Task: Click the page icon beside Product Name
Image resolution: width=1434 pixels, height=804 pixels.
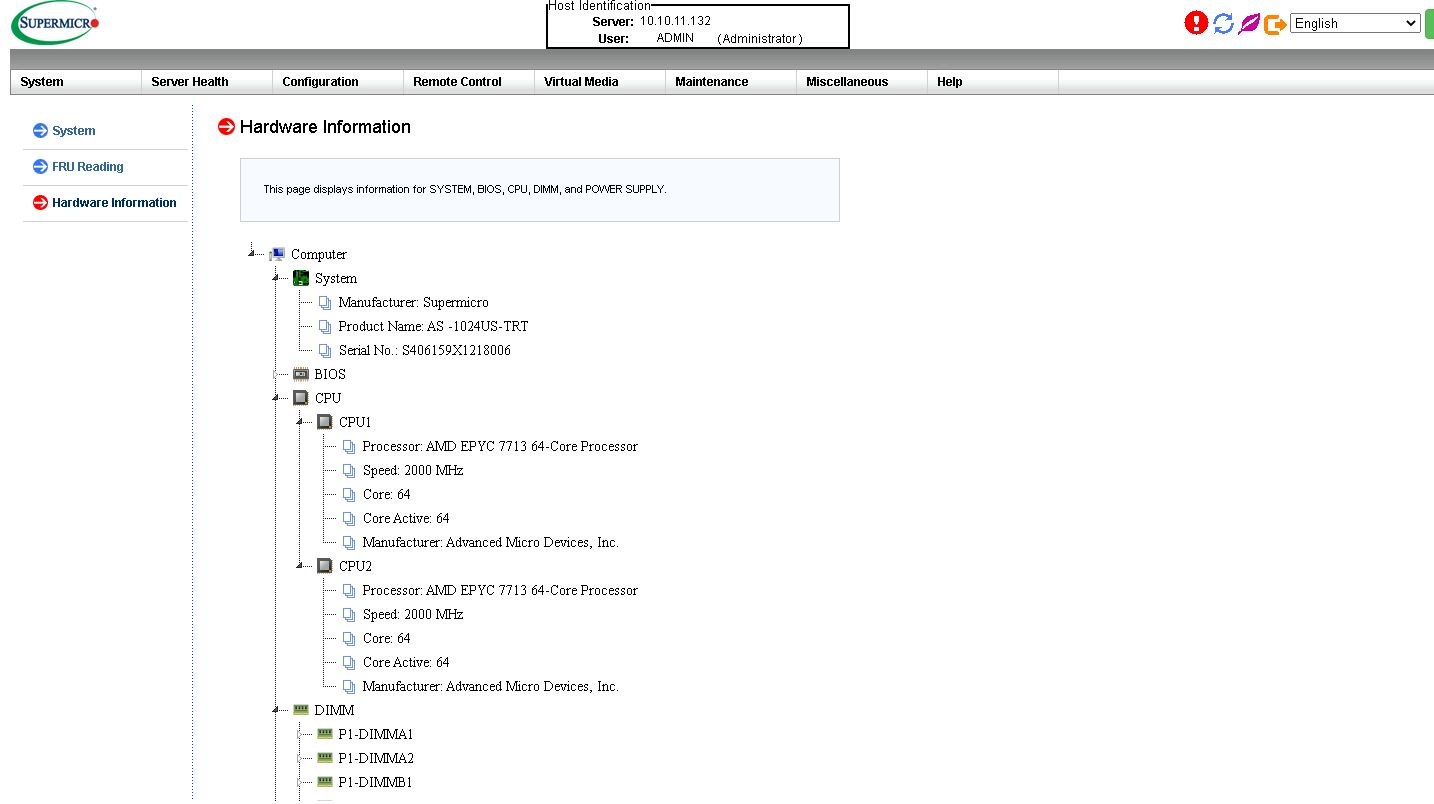Action: click(325, 326)
